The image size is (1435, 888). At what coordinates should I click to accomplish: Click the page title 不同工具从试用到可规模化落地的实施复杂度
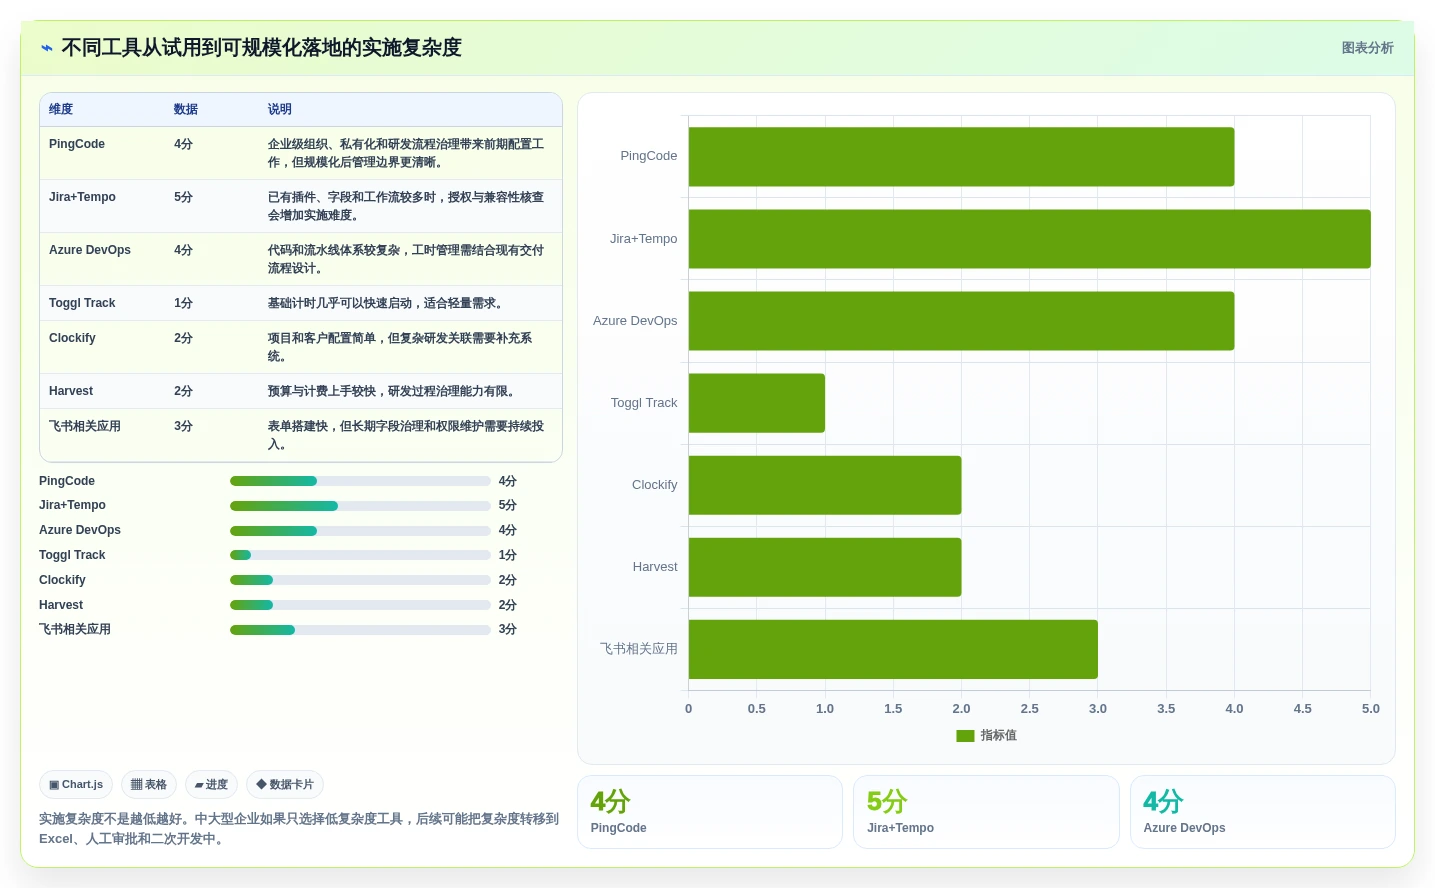(x=261, y=48)
